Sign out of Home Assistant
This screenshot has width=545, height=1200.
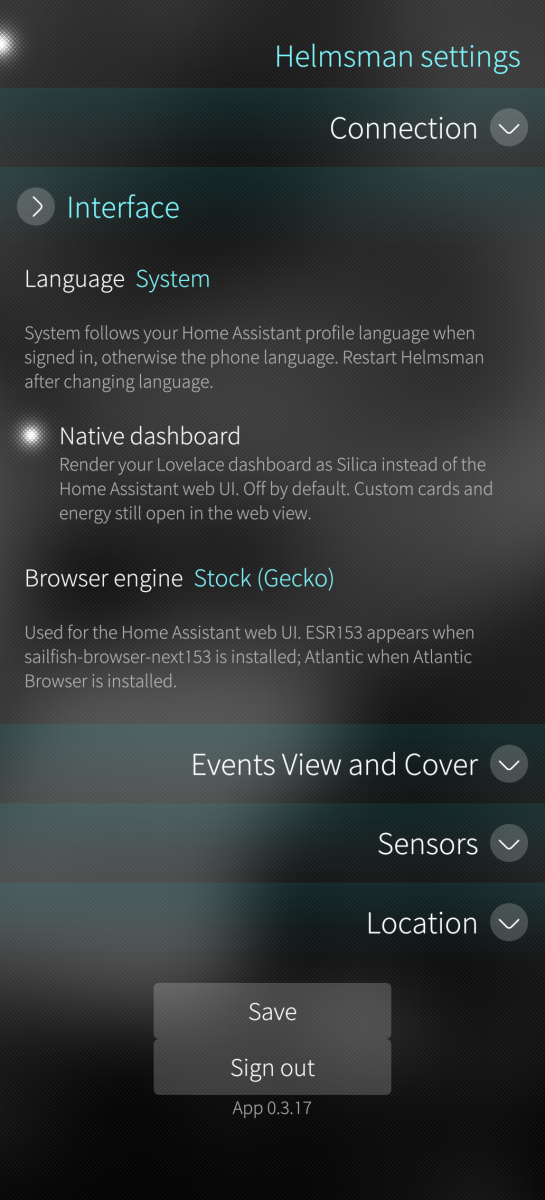click(x=272, y=1067)
